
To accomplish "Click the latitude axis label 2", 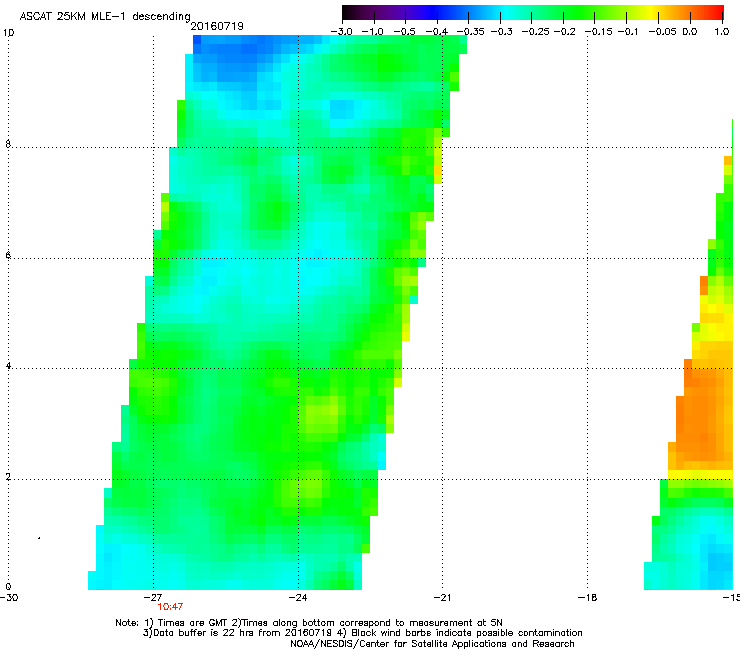I will [8, 477].
